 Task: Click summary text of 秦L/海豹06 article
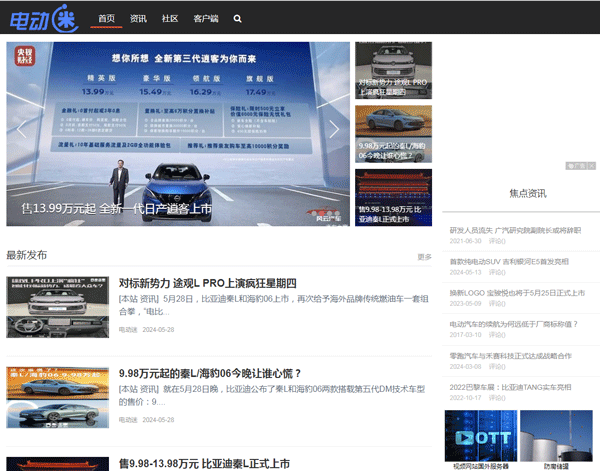click(272, 395)
